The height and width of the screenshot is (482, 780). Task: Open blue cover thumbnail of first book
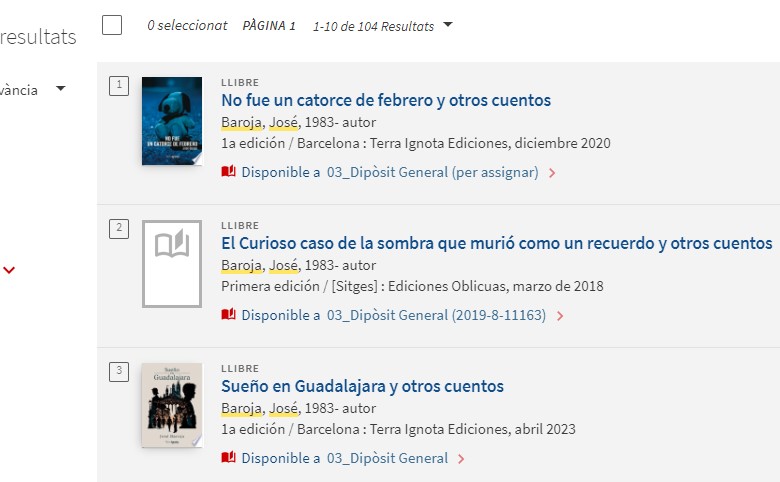(x=172, y=121)
